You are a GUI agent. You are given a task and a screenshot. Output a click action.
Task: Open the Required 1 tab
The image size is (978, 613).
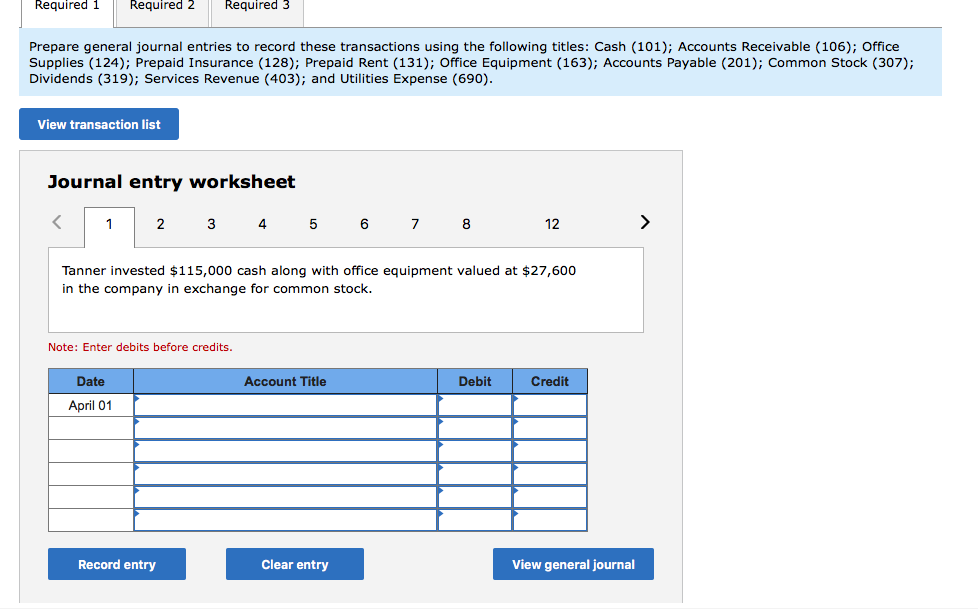tap(66, 8)
